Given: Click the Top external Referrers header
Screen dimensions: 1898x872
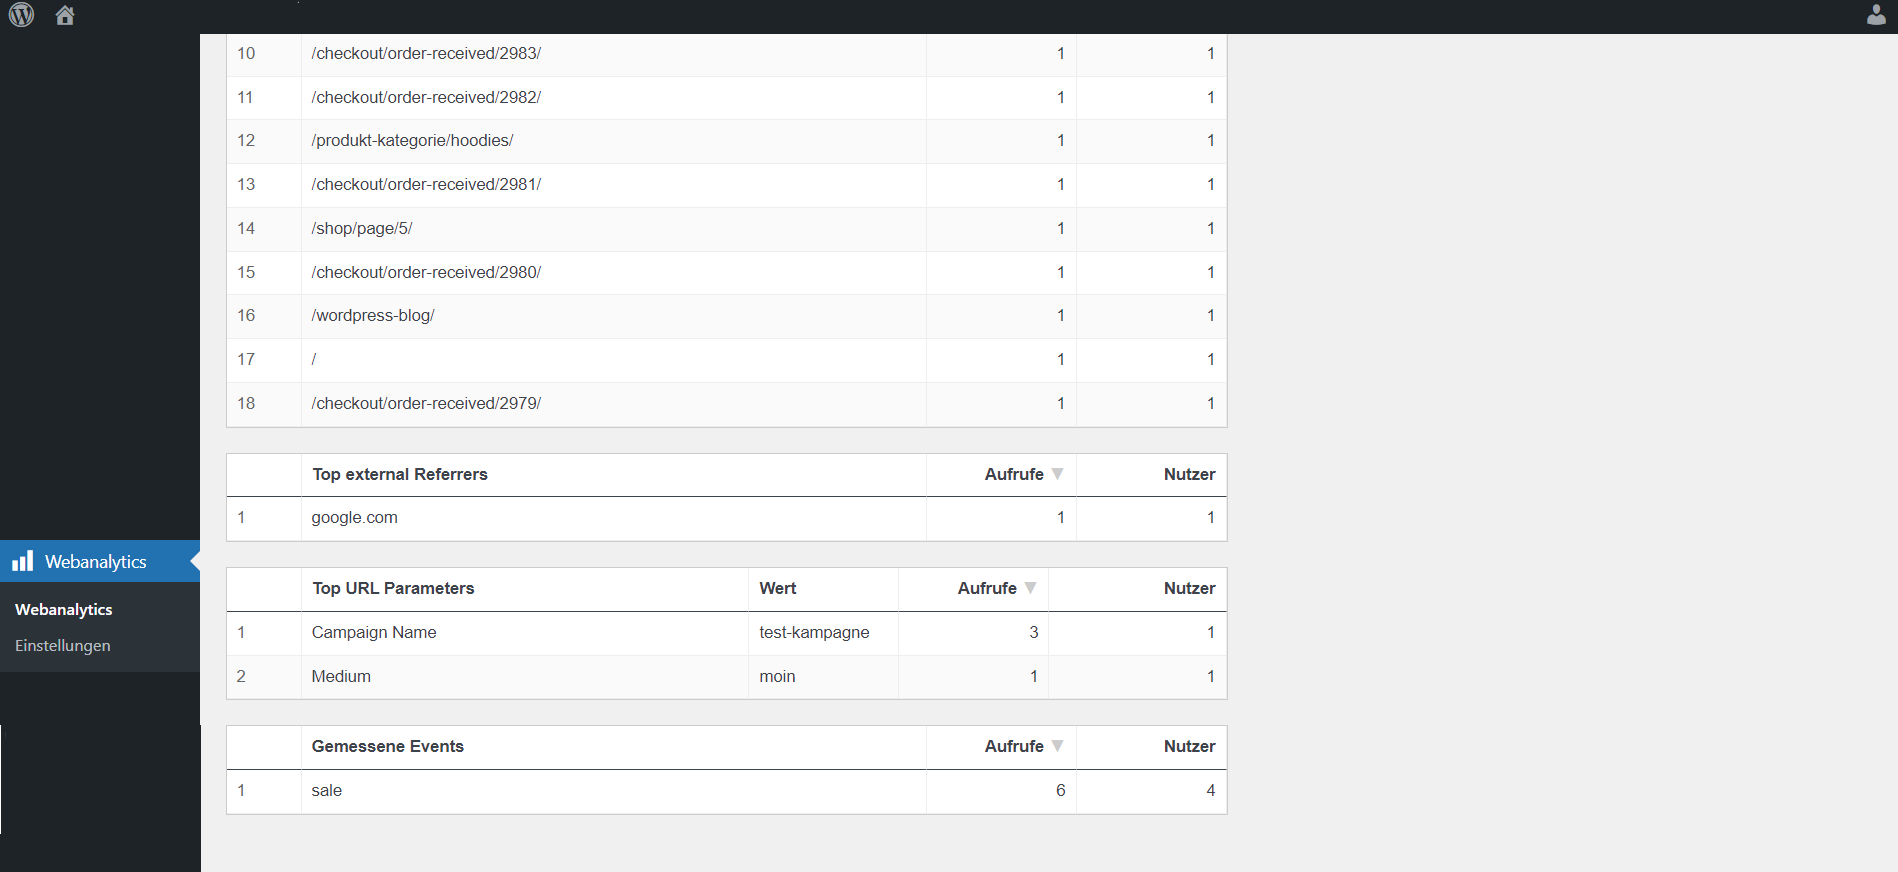Looking at the screenshot, I should [x=399, y=474].
